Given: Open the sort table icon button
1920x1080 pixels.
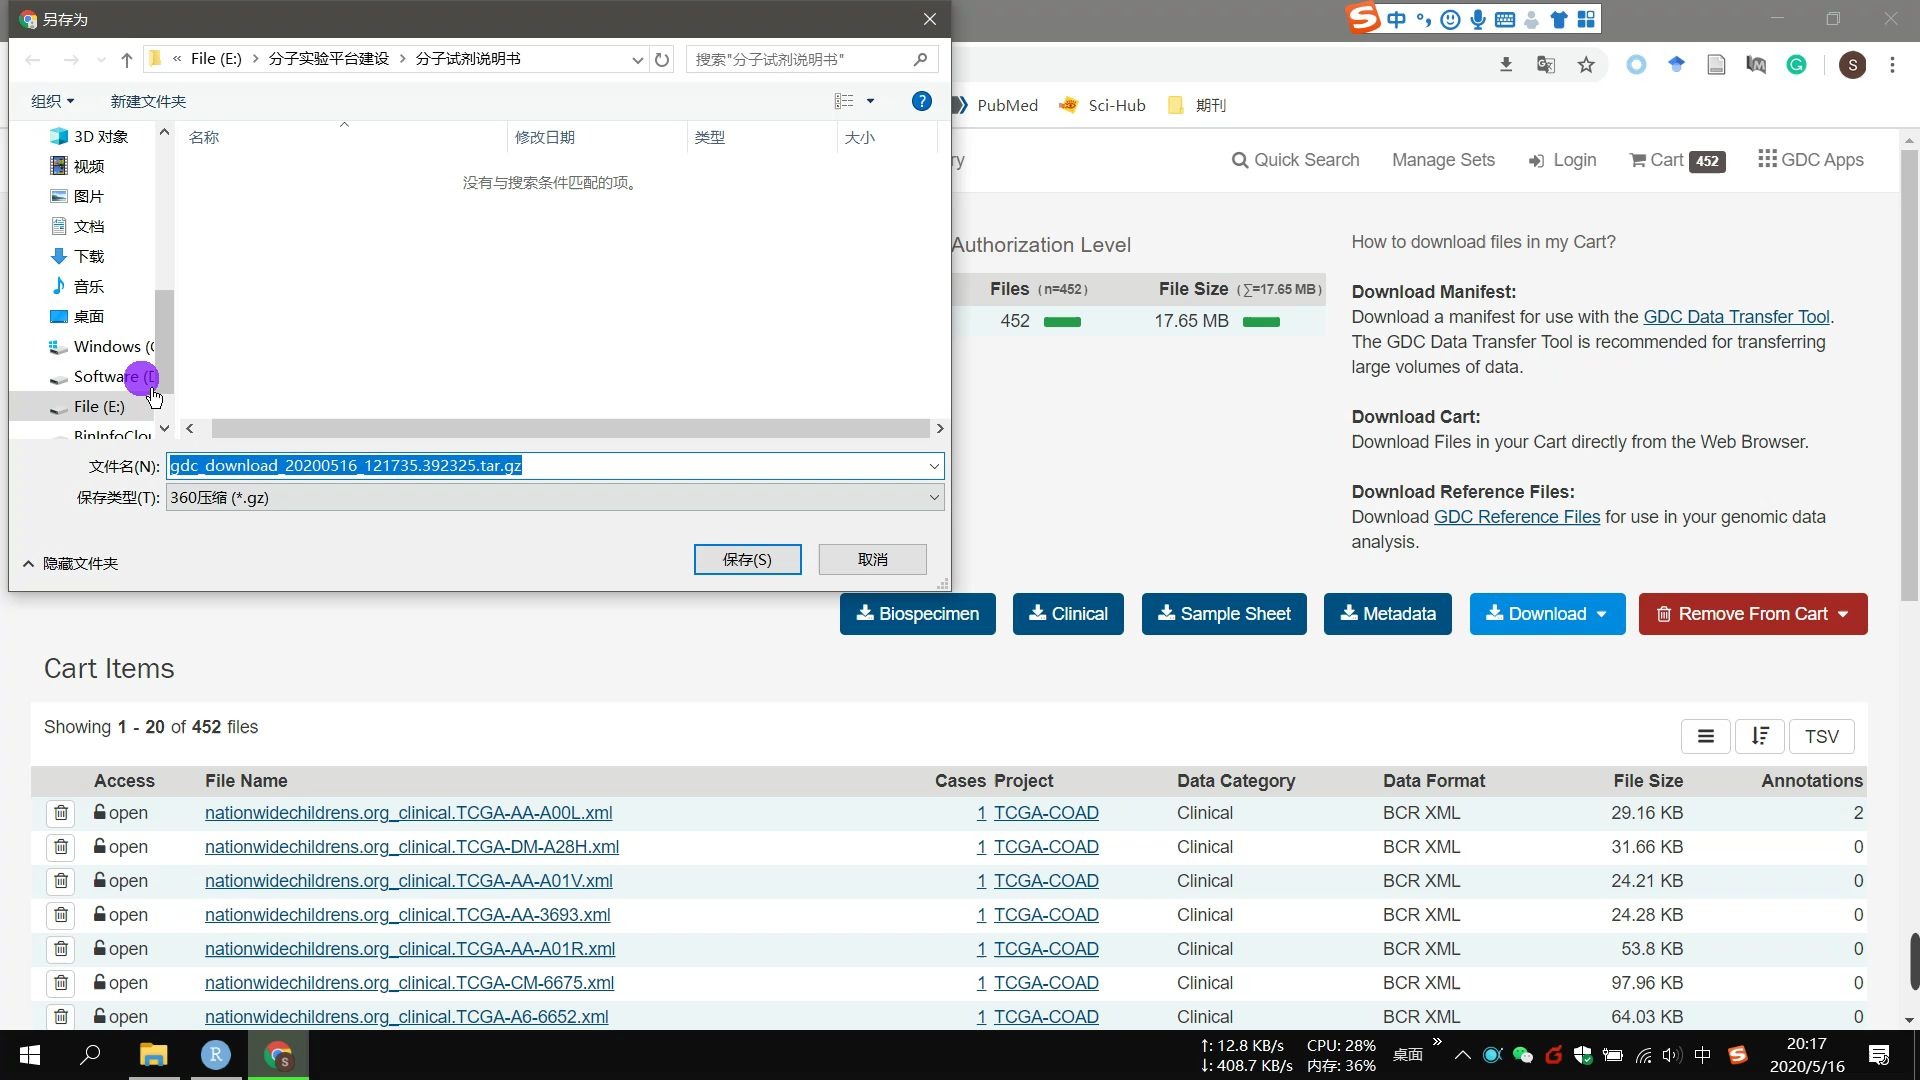Looking at the screenshot, I should (1760, 736).
